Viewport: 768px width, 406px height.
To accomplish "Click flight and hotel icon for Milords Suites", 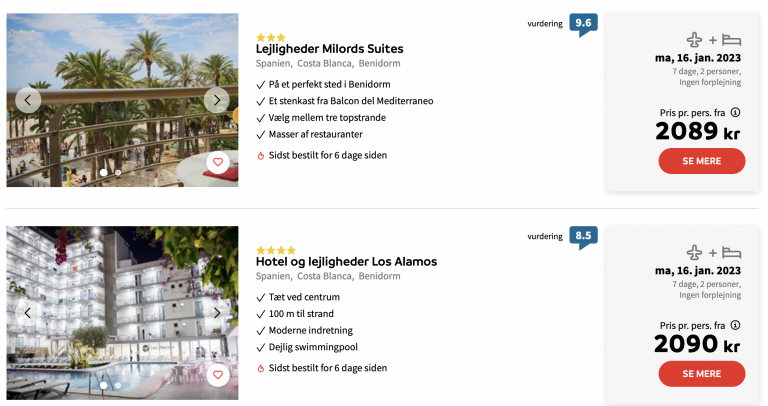I will click(x=714, y=40).
